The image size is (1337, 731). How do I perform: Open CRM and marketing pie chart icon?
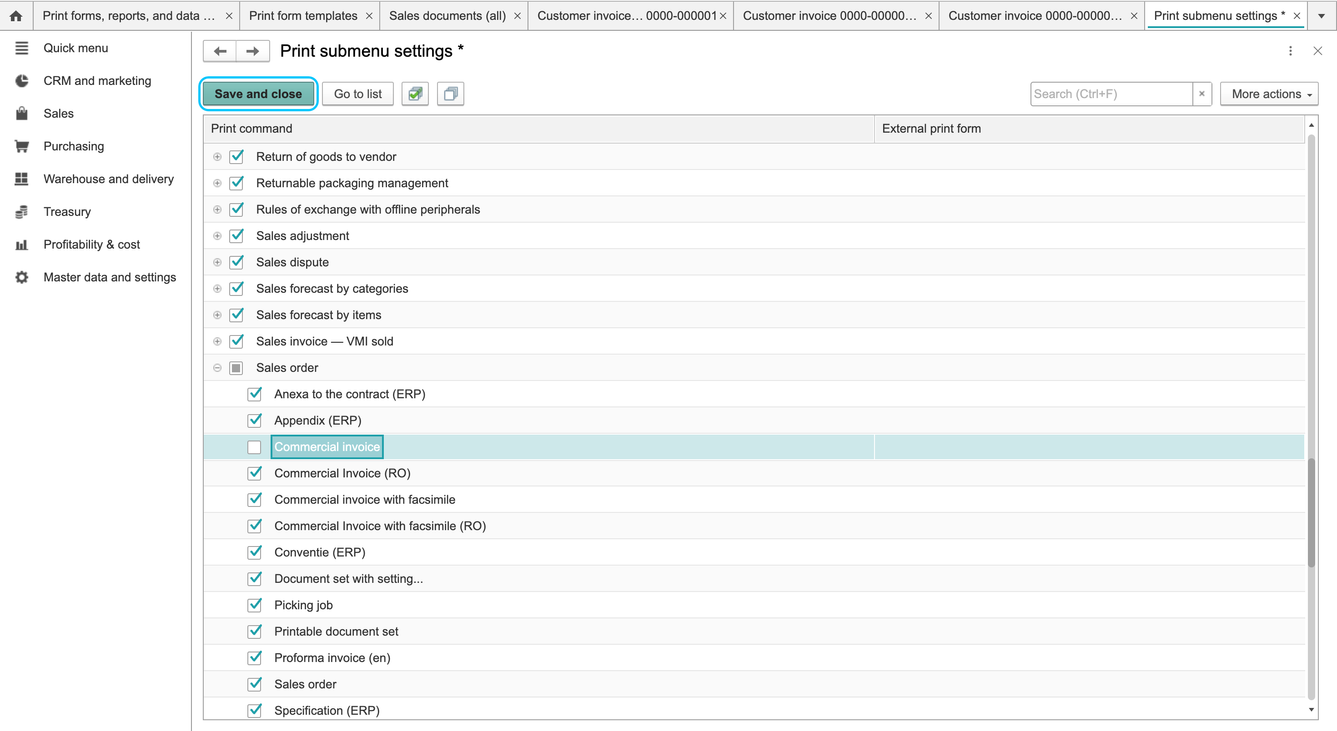click(21, 81)
